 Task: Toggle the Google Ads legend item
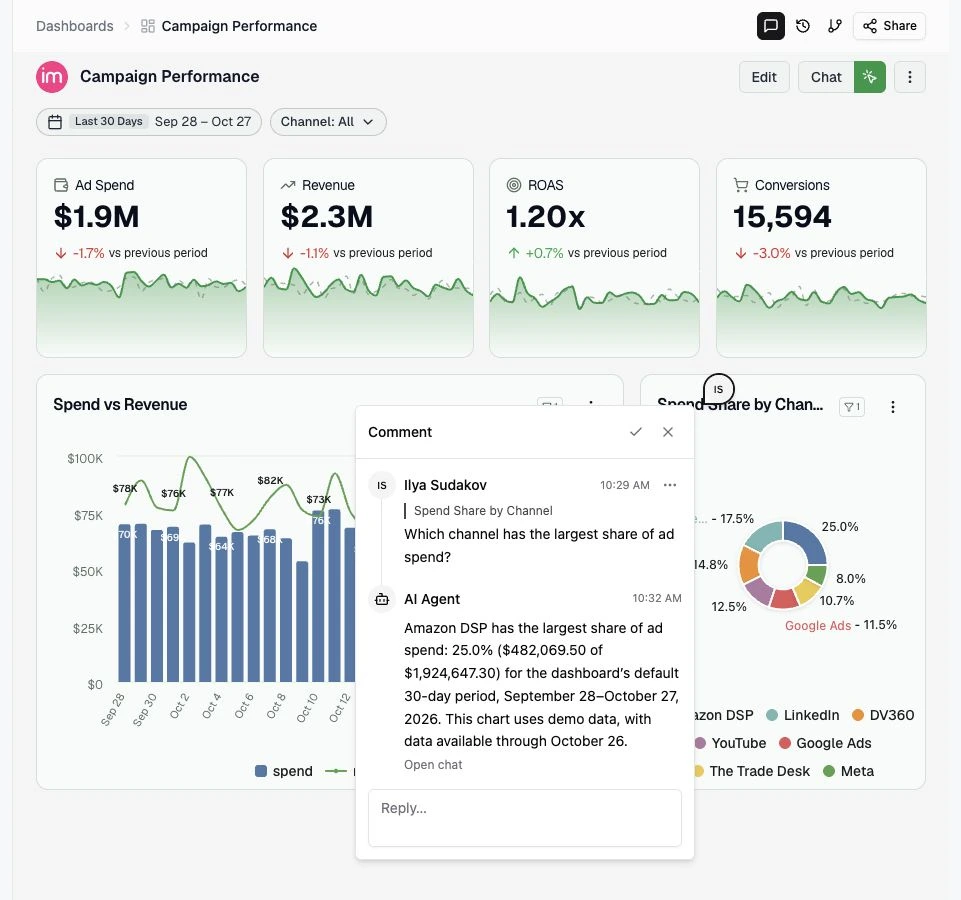tap(825, 743)
